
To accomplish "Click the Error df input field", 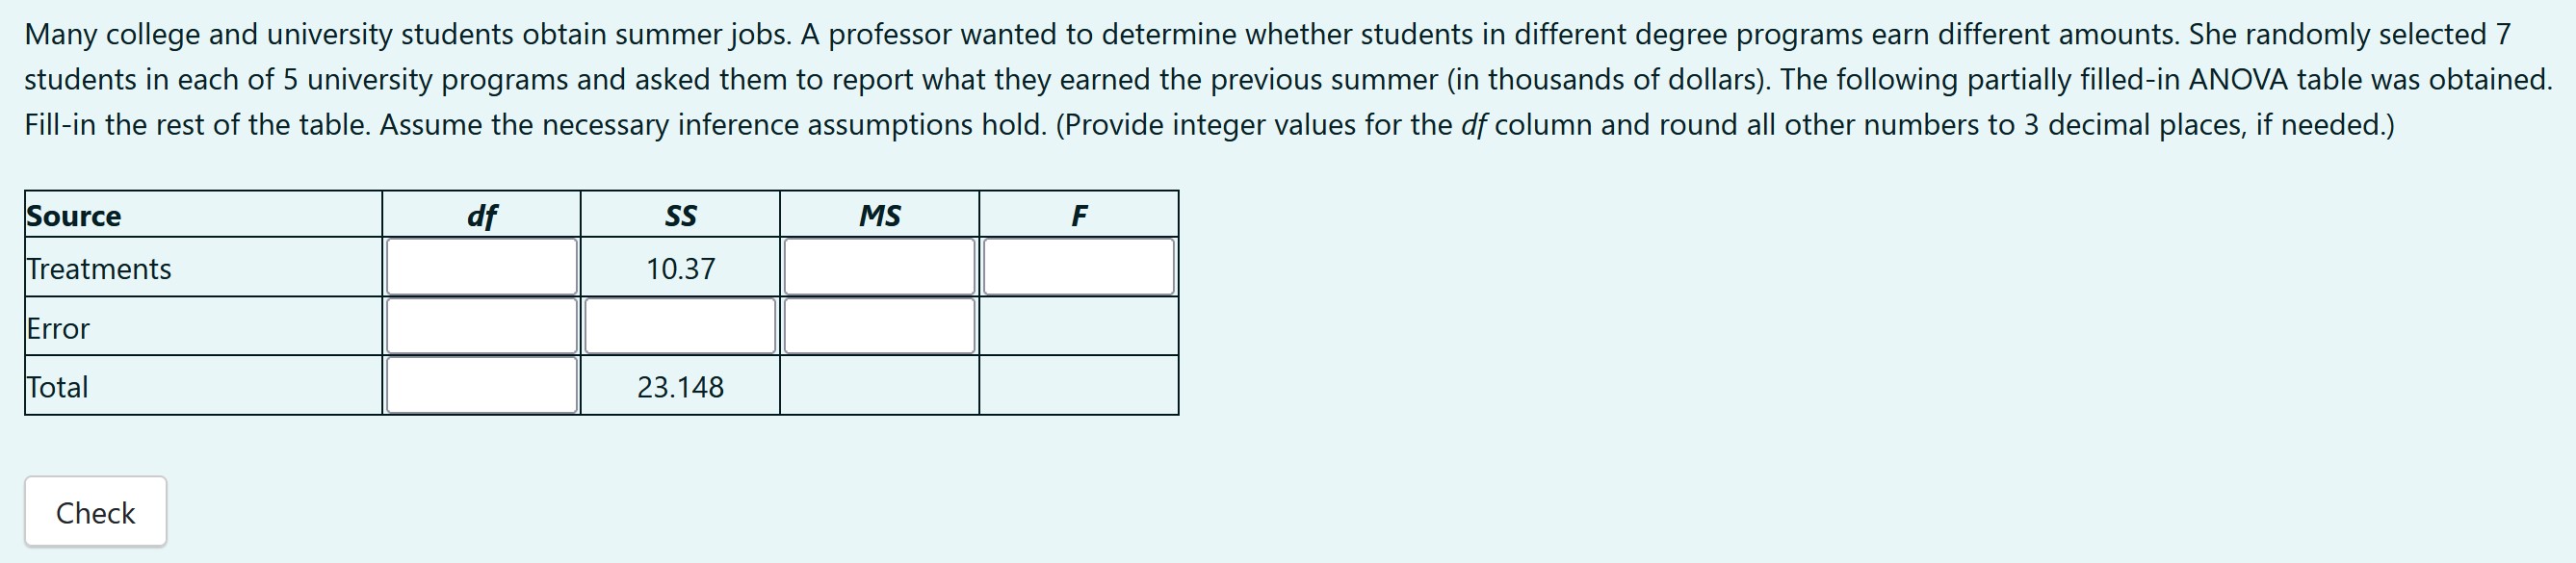I will pos(481,328).
